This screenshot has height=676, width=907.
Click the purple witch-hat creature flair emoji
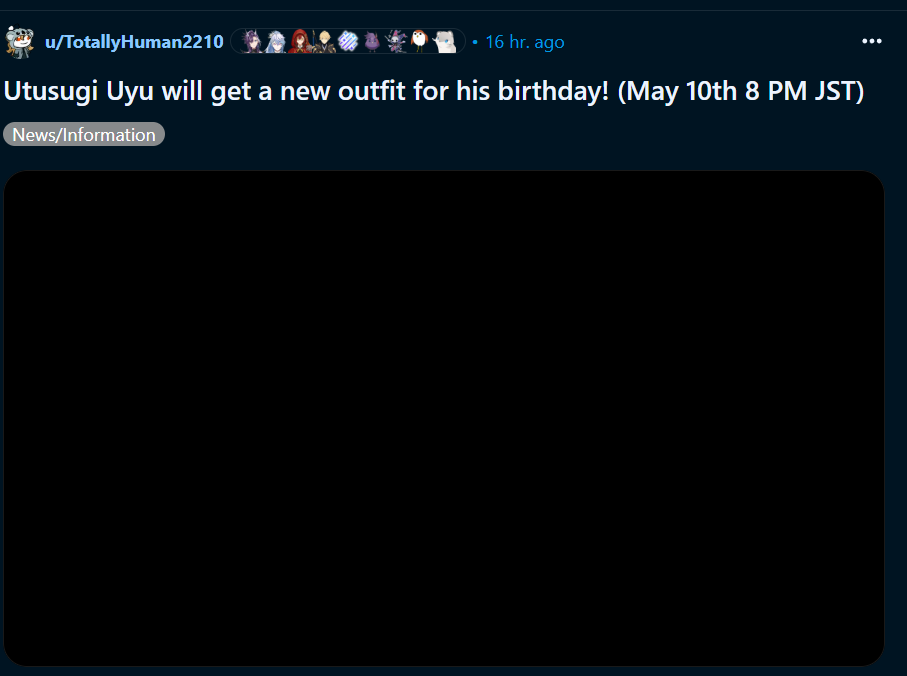[x=396, y=42]
